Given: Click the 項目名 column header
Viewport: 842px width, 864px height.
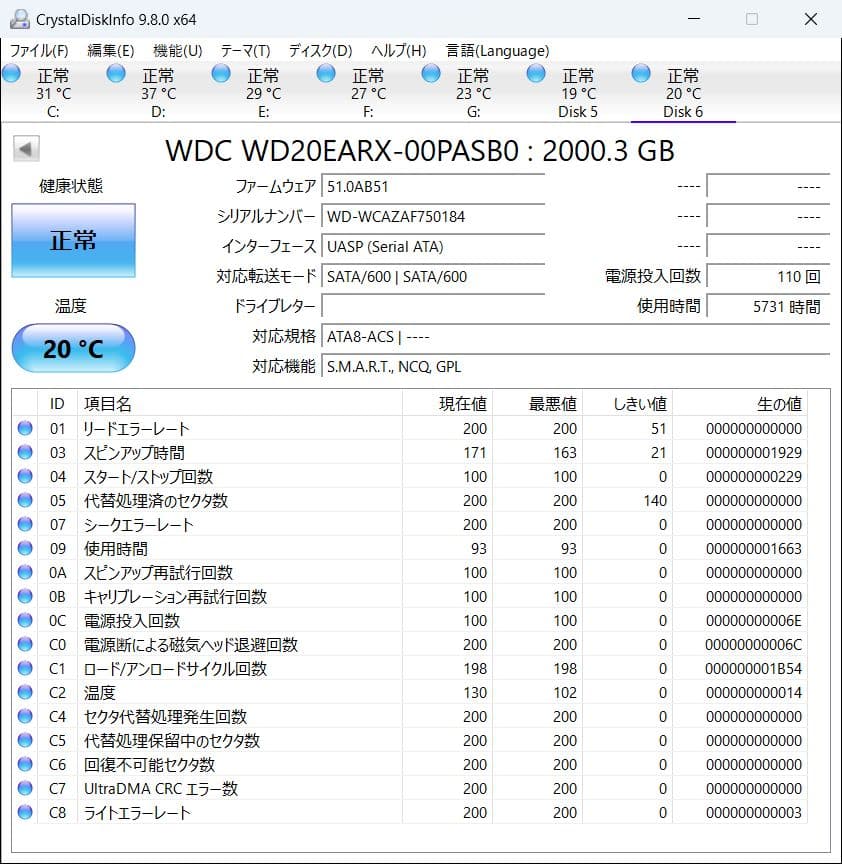Looking at the screenshot, I should [240, 404].
